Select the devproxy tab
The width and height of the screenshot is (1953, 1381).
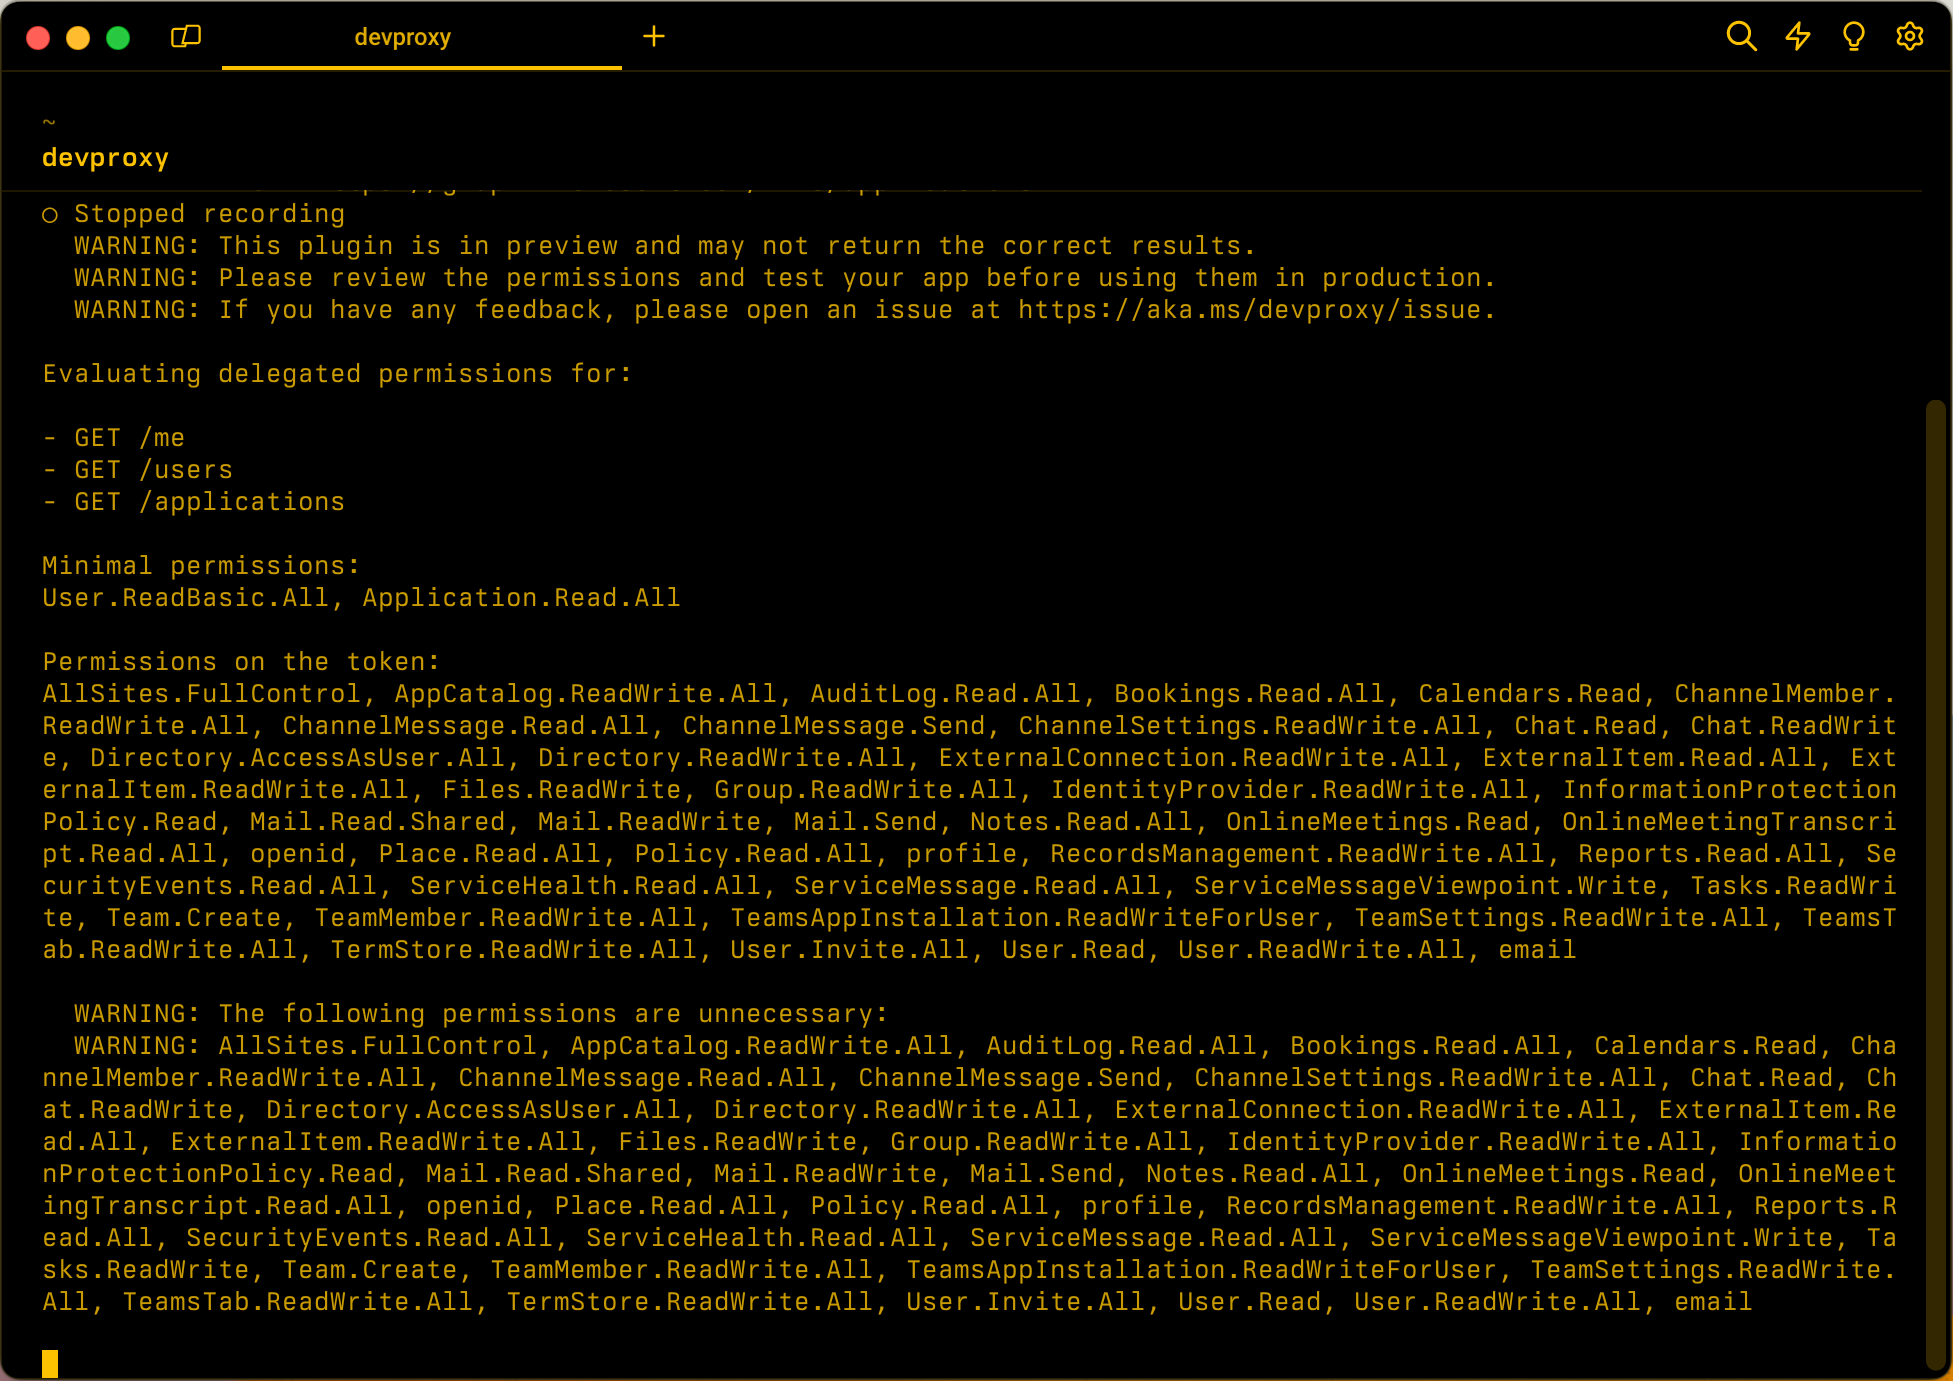pos(402,38)
